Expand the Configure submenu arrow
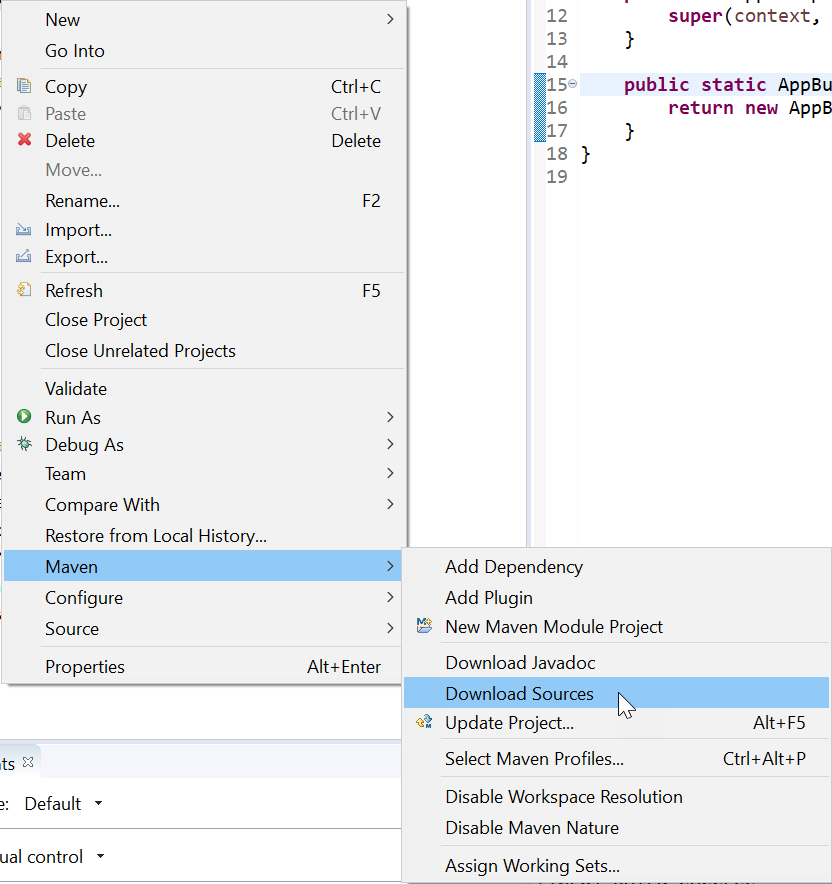 point(390,597)
